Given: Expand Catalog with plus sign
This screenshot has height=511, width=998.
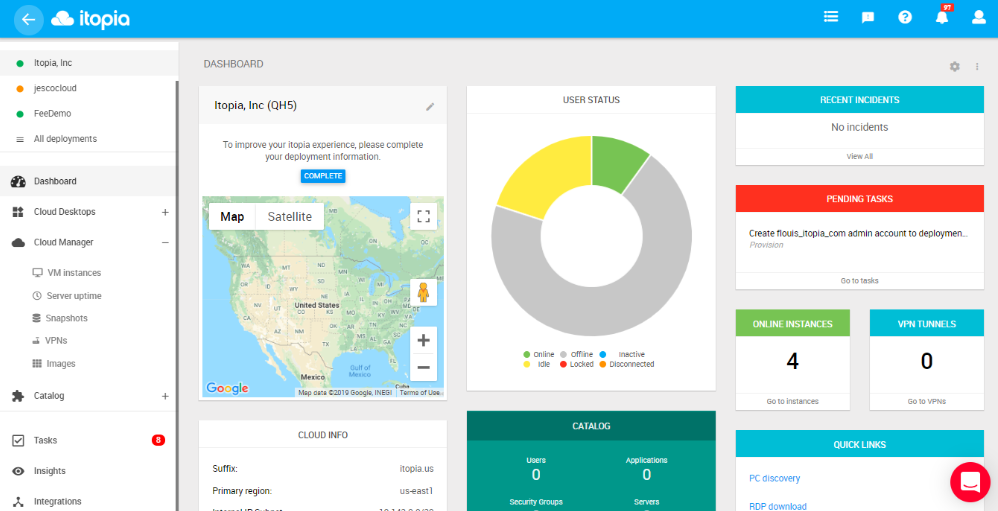Looking at the screenshot, I should (165, 396).
